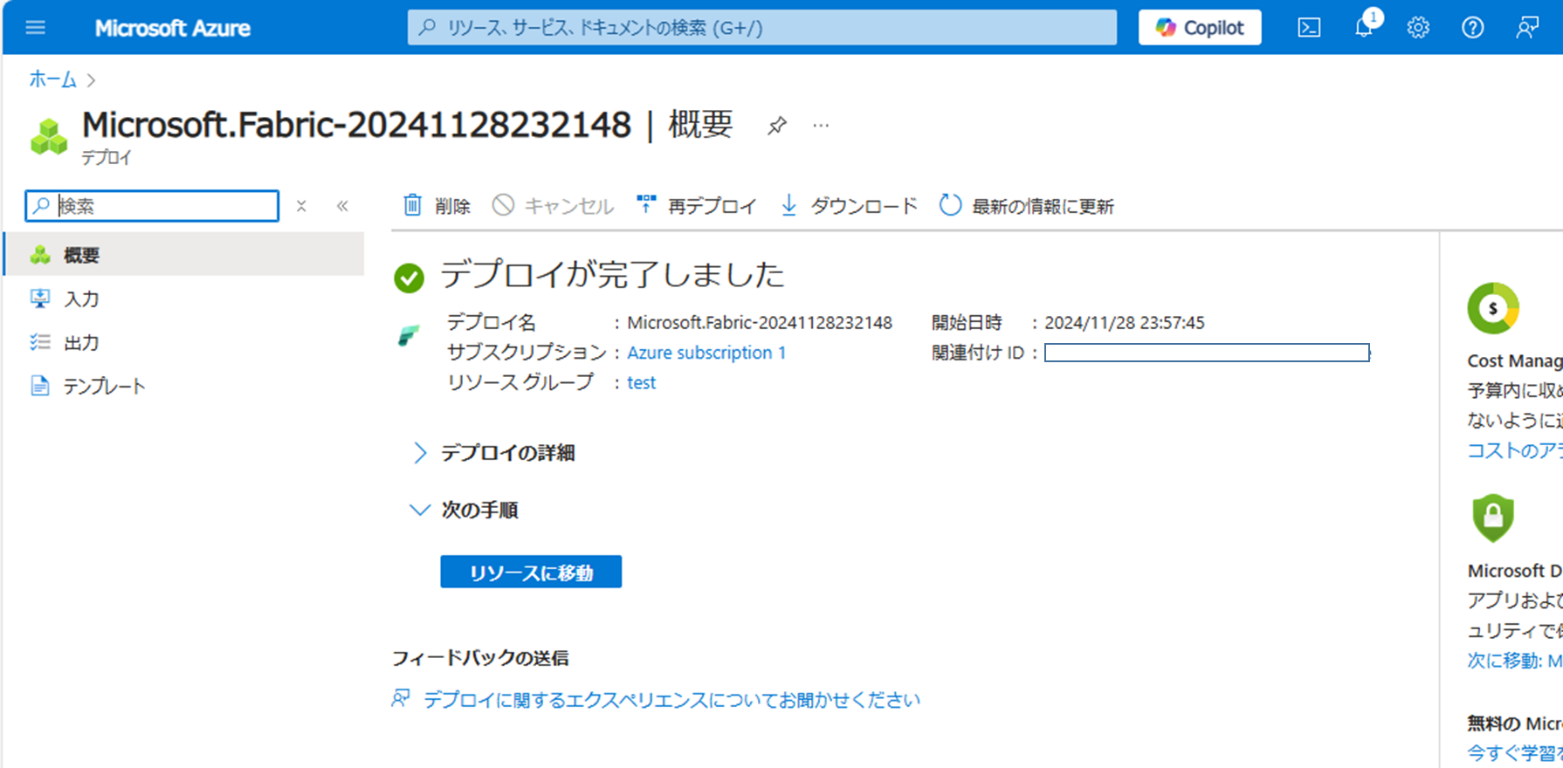Clear the sidebar search with X

click(x=301, y=206)
